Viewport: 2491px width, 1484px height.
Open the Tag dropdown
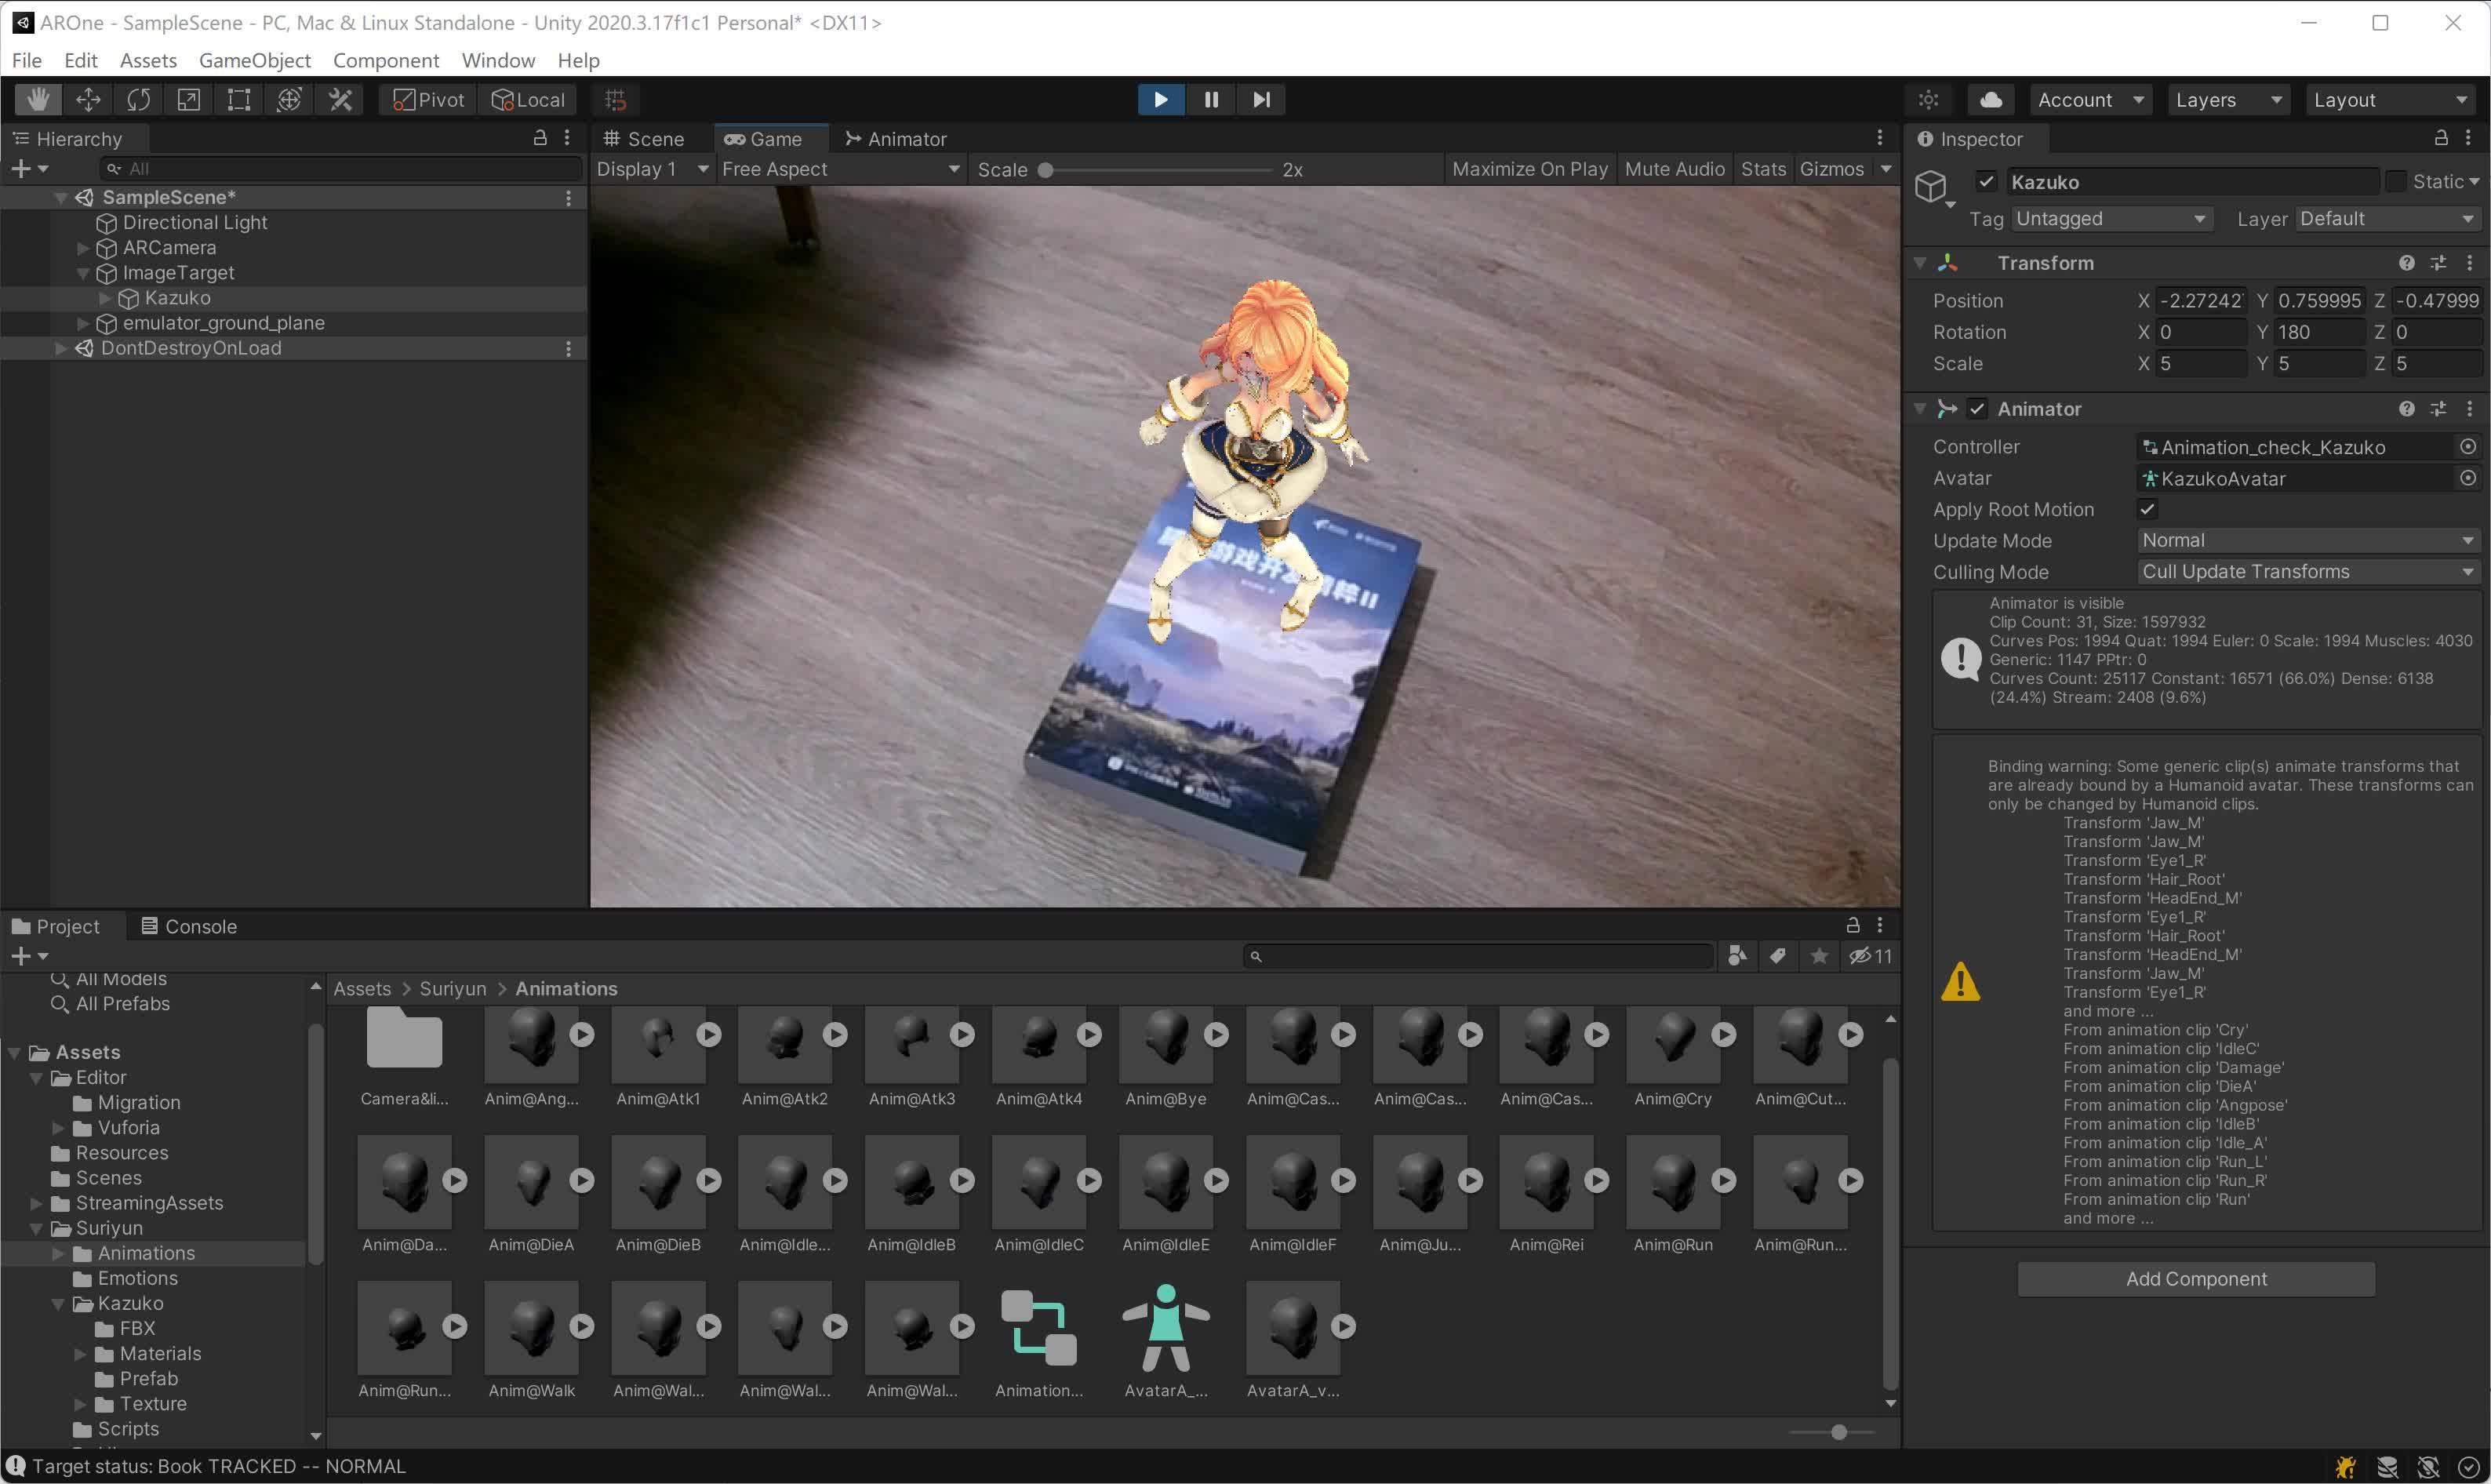(2111, 219)
